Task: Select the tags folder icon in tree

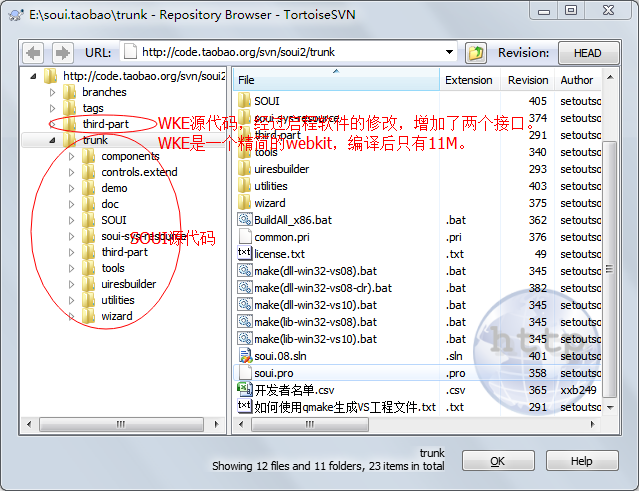Action: tap(70, 108)
